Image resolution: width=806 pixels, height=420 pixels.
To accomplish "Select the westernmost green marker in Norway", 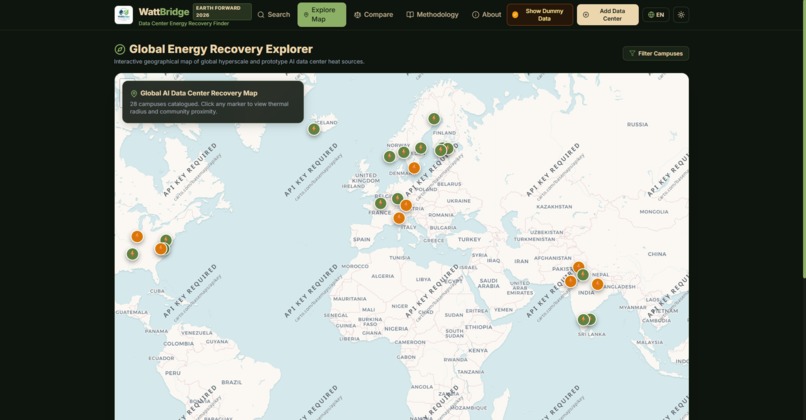I will pyautogui.click(x=390, y=156).
